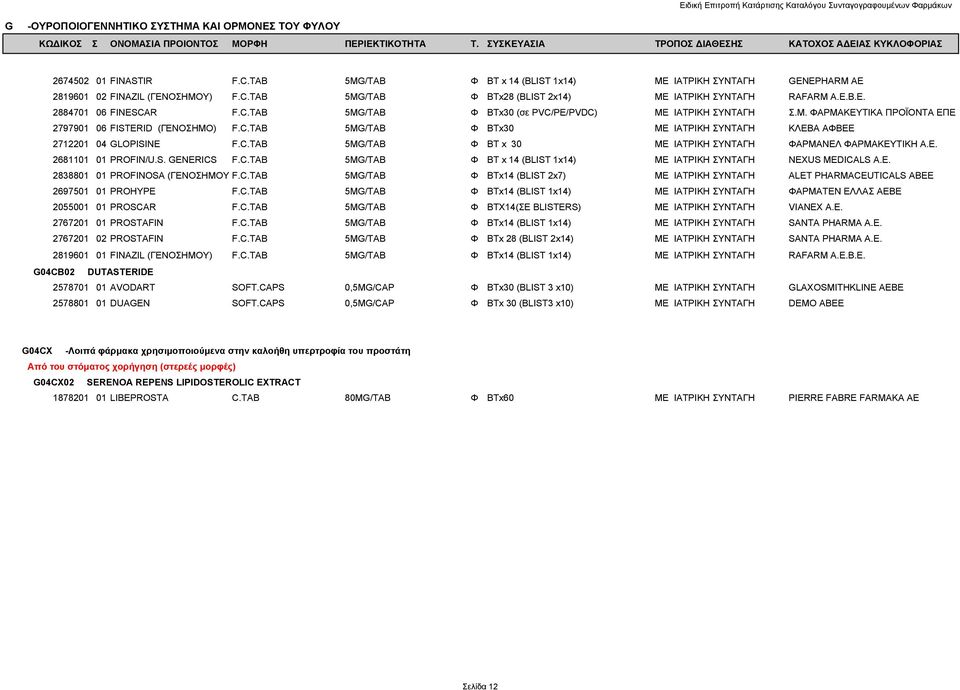Select the FINASTIR product name

click(131, 81)
